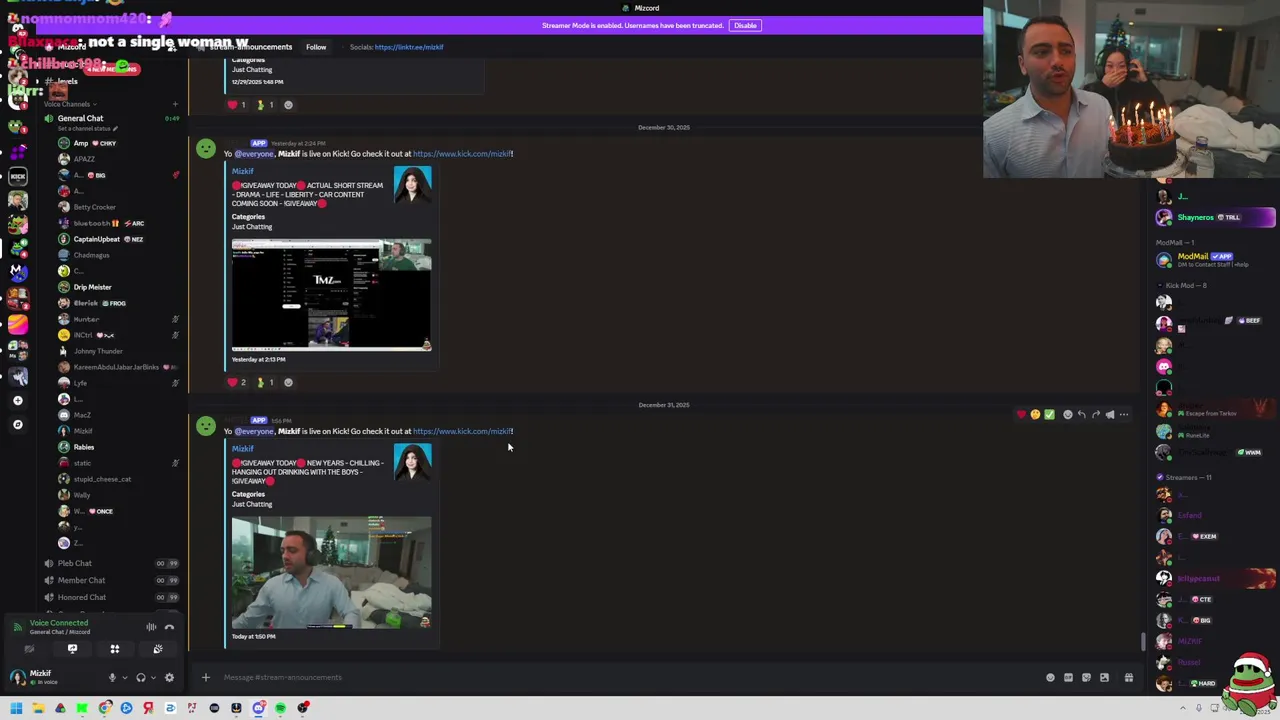Open Windows Start button
1280x720 pixels.
click(16, 708)
